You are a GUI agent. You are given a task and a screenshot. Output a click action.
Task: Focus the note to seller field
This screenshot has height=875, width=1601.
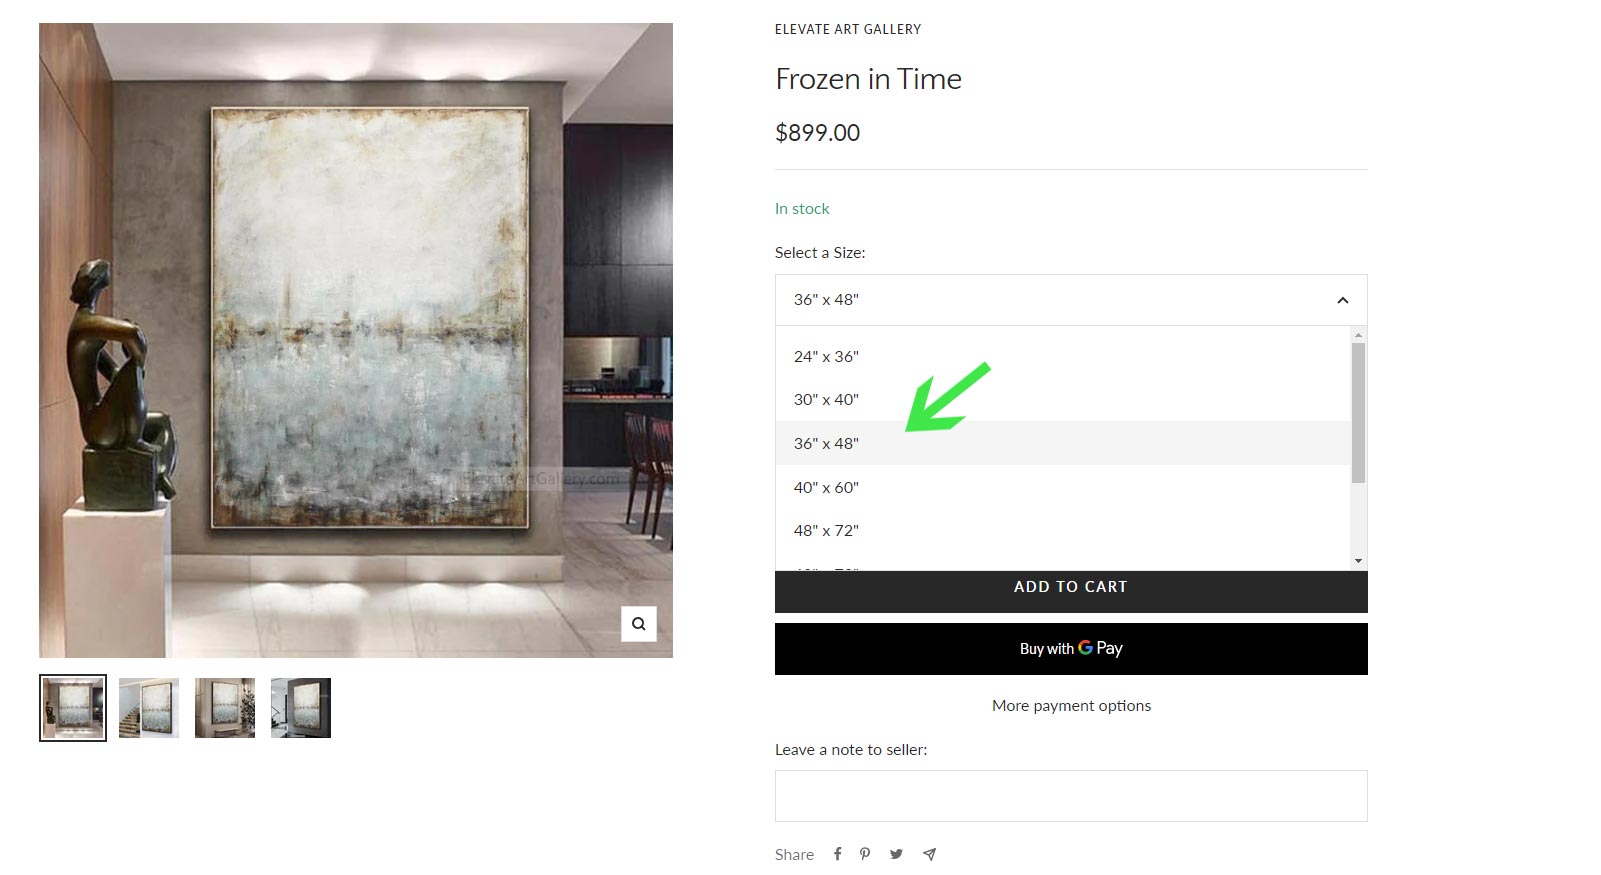tap(1071, 796)
